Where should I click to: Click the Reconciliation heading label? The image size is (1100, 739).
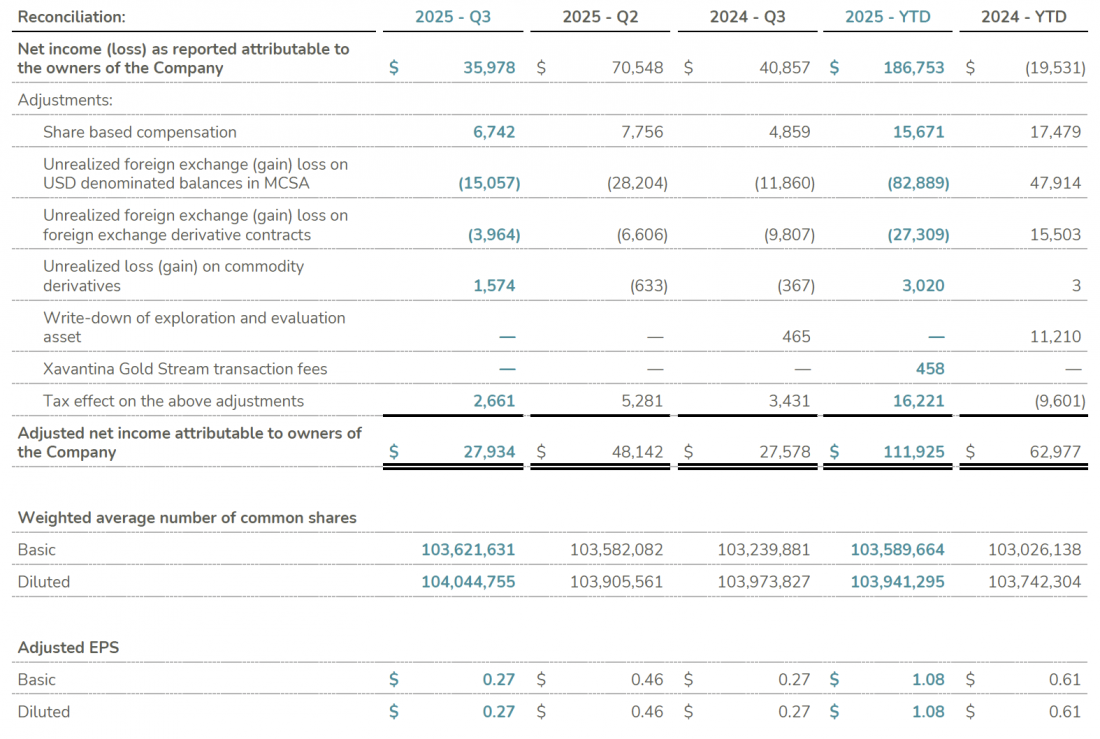(72, 17)
